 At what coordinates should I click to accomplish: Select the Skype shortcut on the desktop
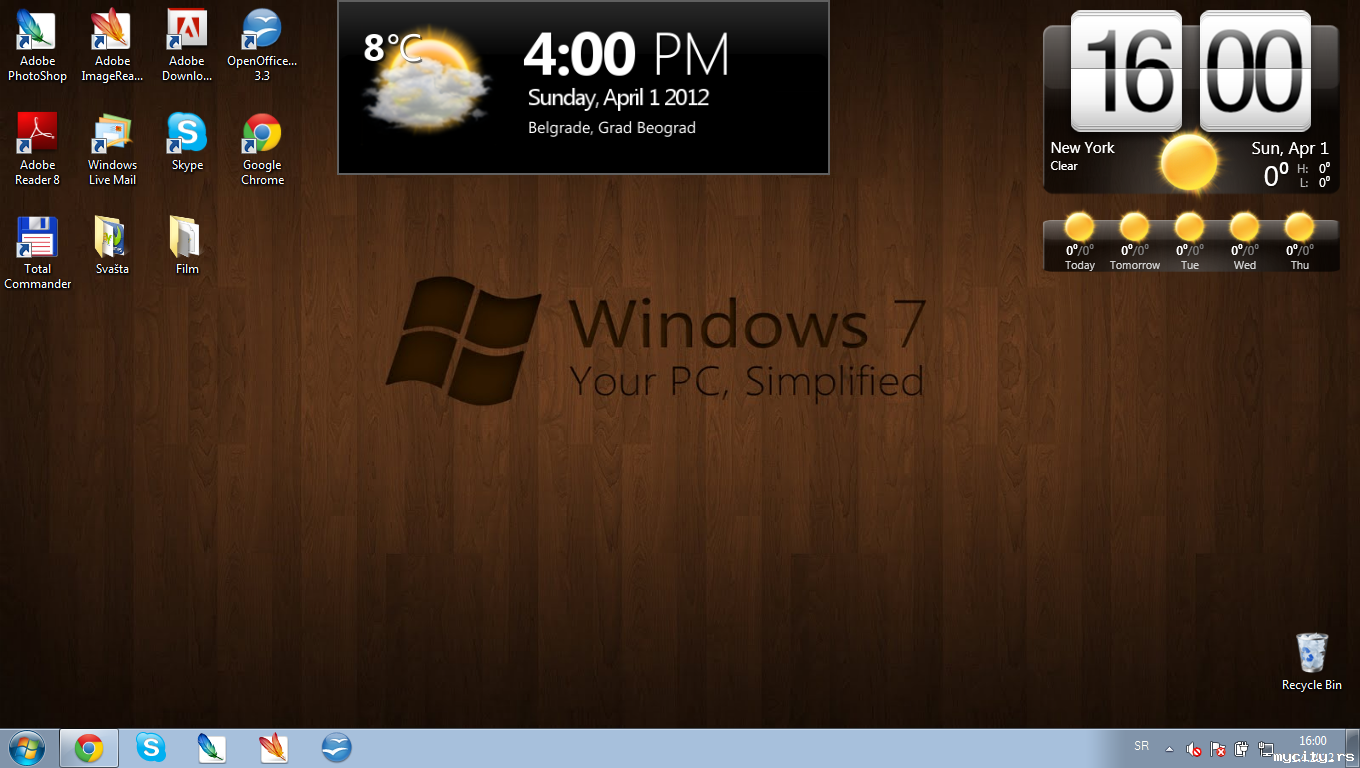point(187,142)
